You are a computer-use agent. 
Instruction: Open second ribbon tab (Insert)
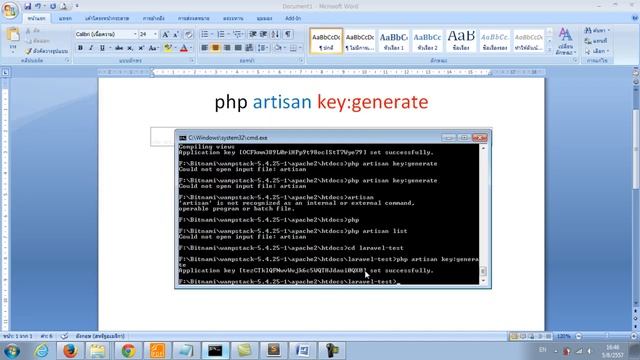click(x=65, y=18)
